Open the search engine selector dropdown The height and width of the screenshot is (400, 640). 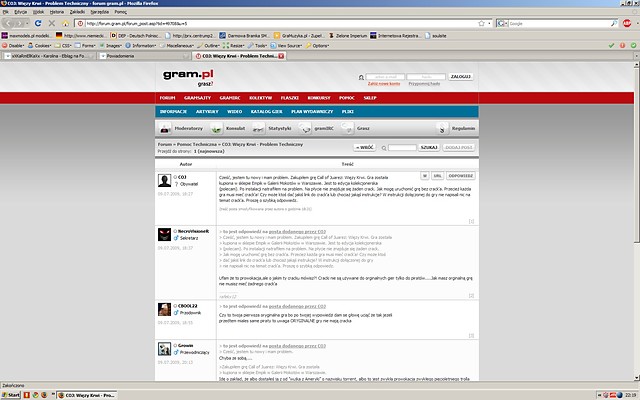point(502,24)
